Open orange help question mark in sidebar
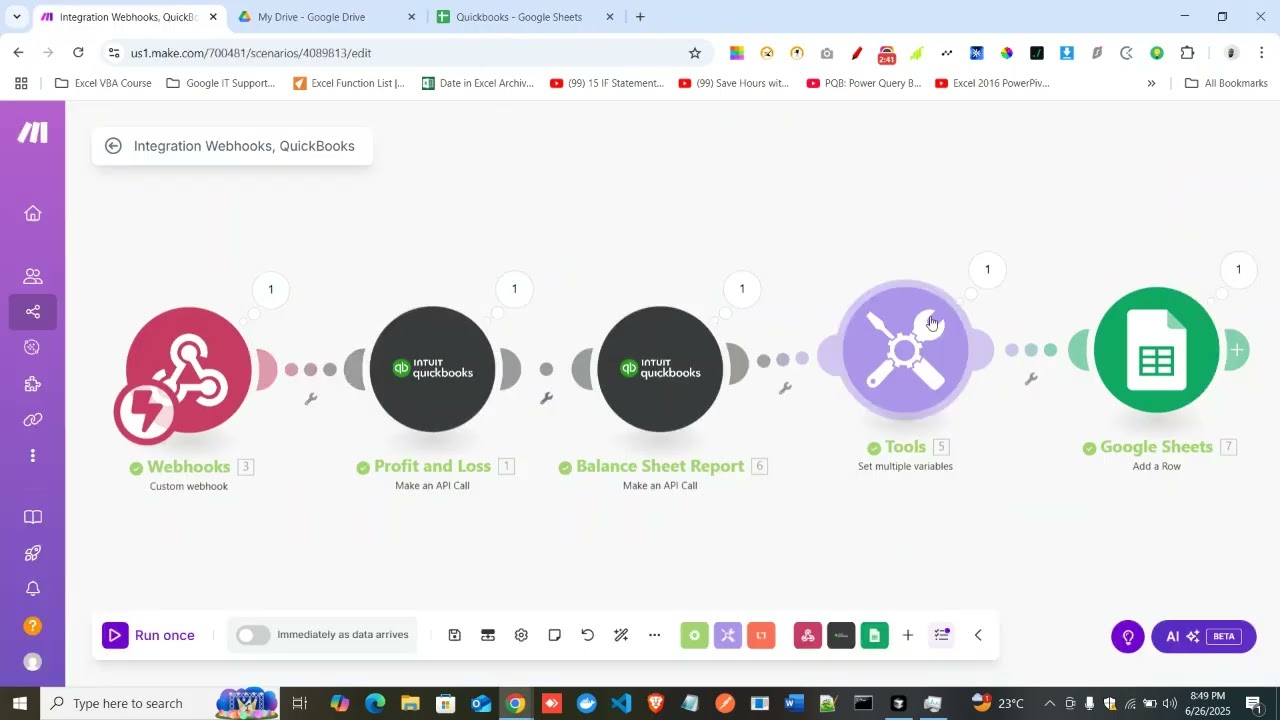The image size is (1280, 720). [x=33, y=626]
